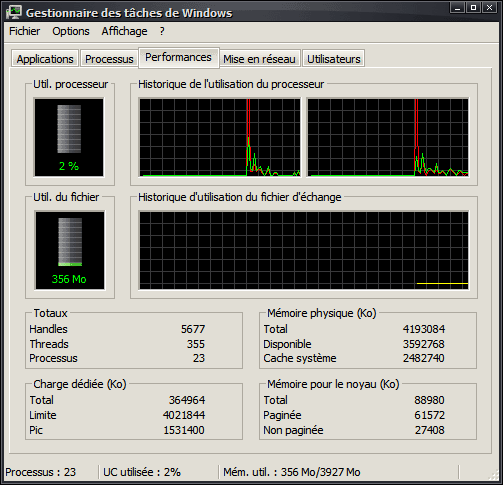
Task: Click the Processus count in status bar
Action: click(41, 472)
